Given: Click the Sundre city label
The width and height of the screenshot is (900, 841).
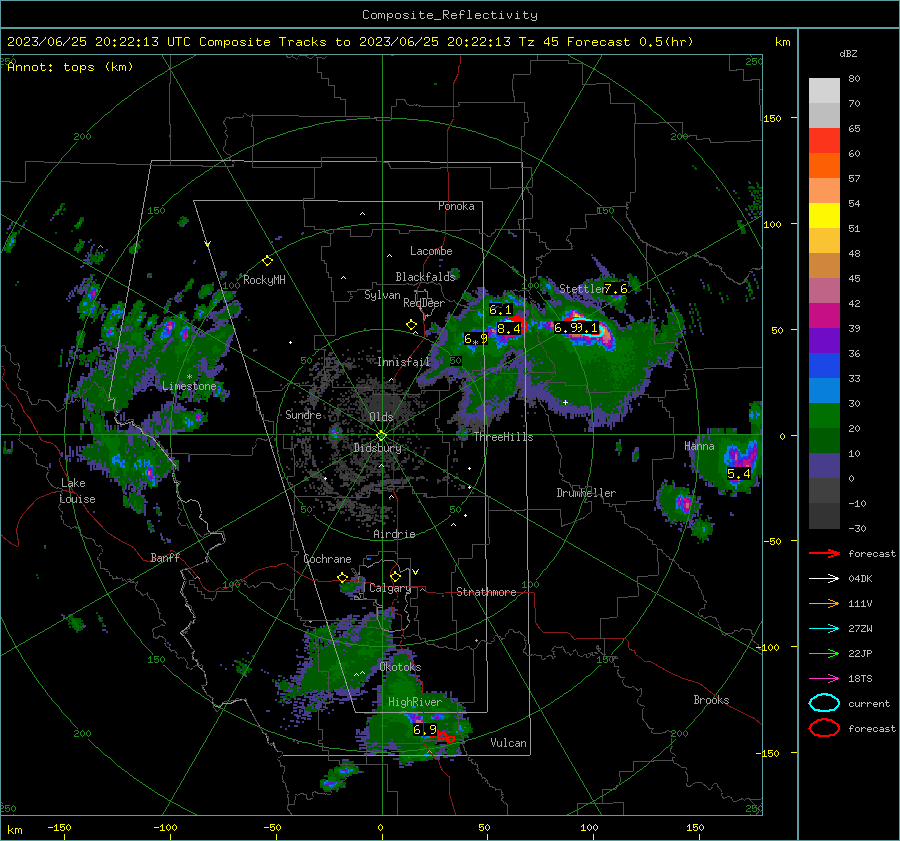Looking at the screenshot, I should 304,414.
